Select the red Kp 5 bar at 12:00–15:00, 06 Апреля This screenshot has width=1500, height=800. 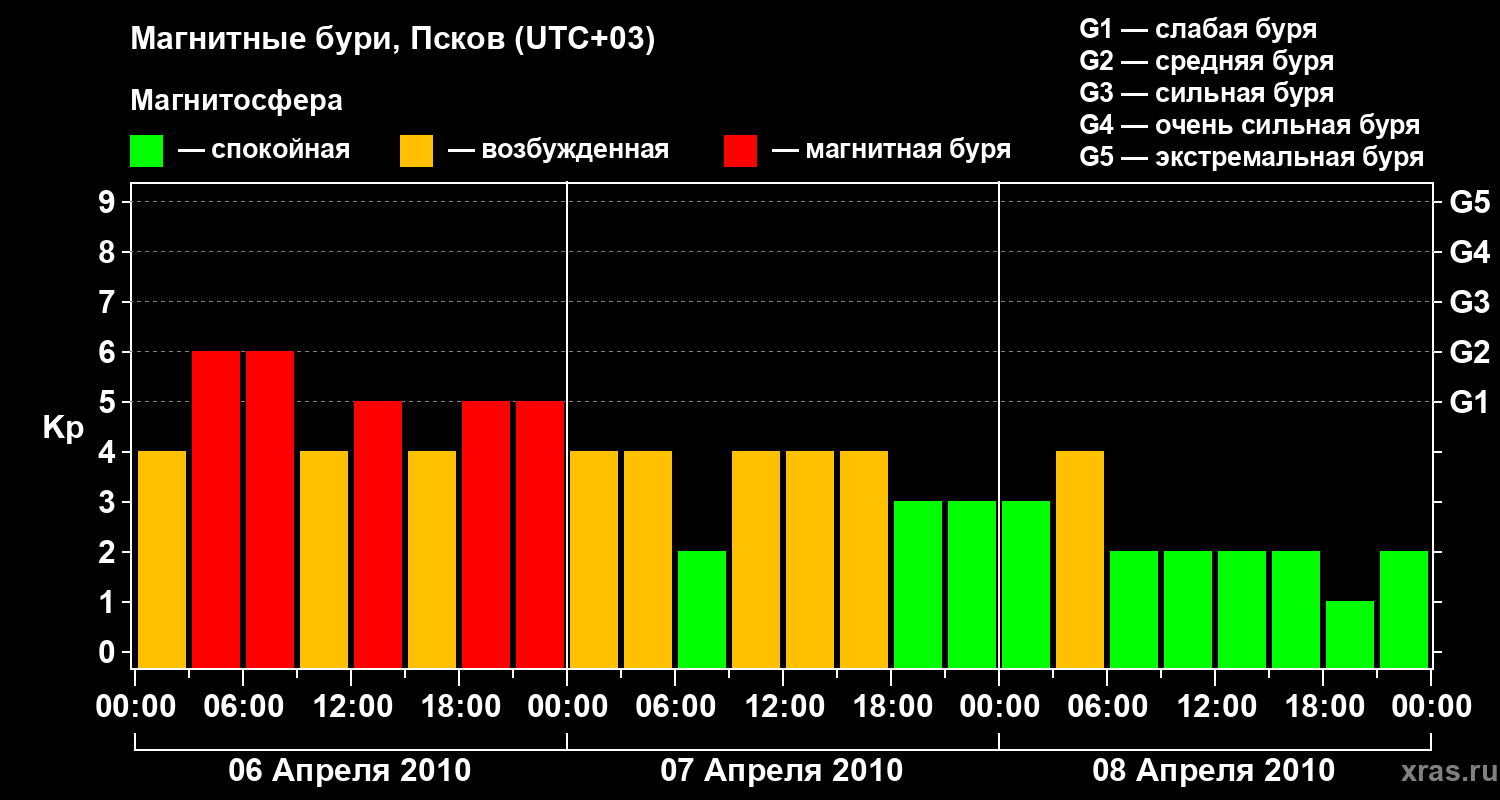pyautogui.click(x=378, y=534)
